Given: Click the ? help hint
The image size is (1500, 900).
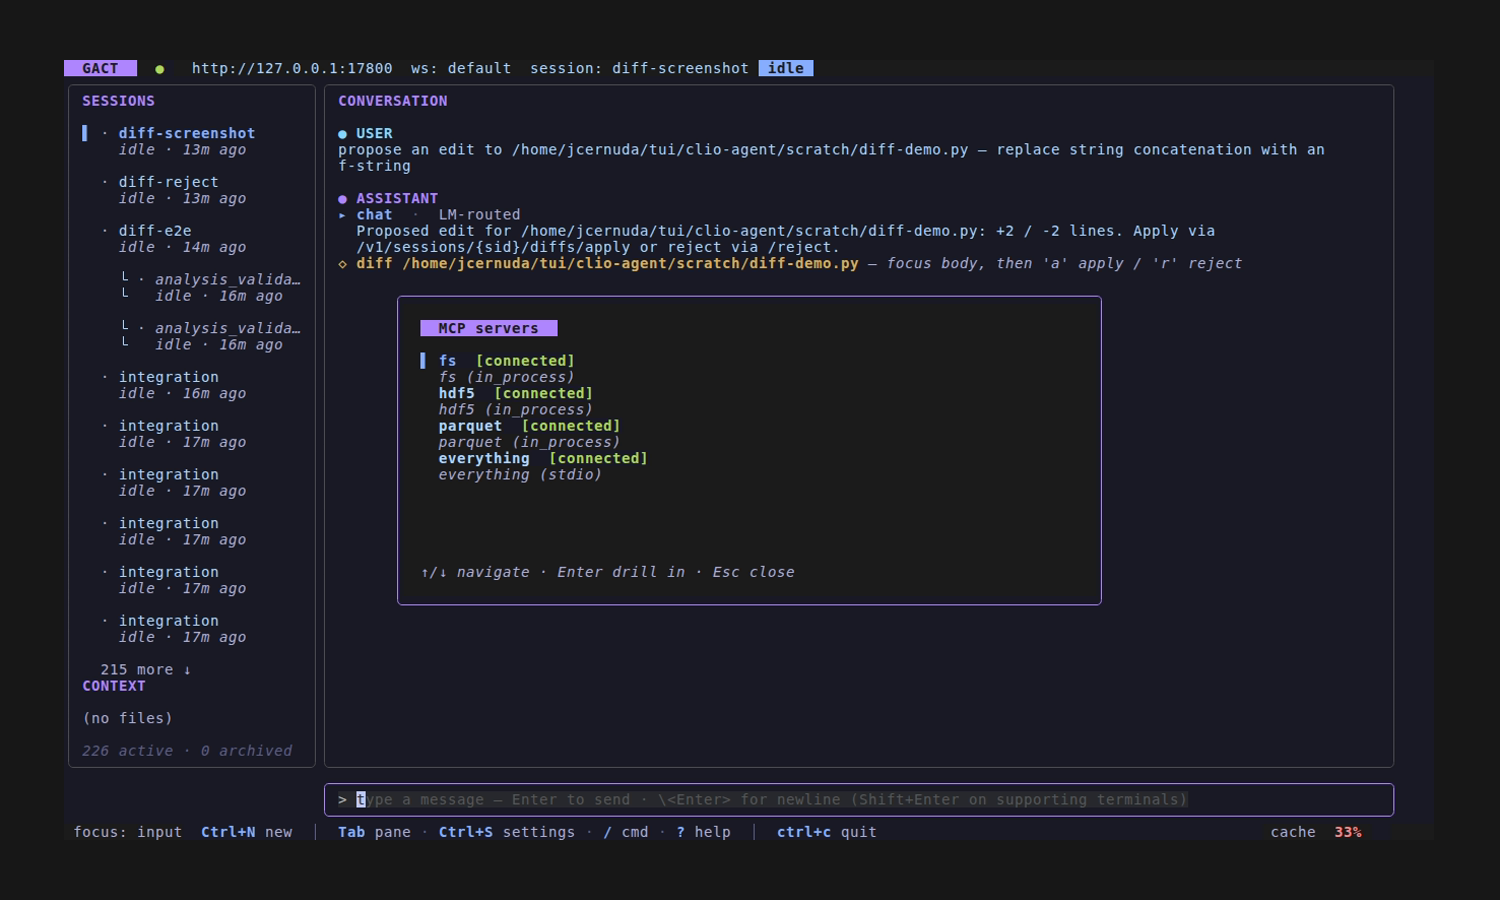Looking at the screenshot, I should coord(703,832).
